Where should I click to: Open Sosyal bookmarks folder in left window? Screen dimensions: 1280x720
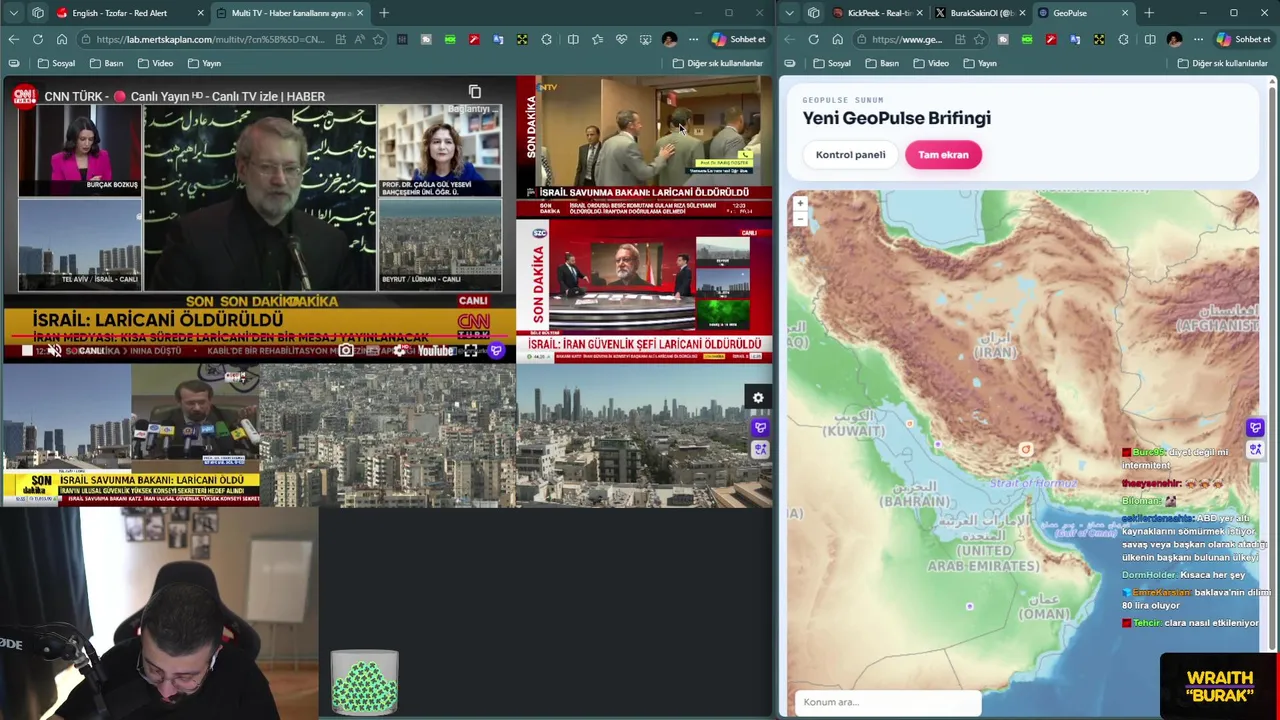(56, 63)
